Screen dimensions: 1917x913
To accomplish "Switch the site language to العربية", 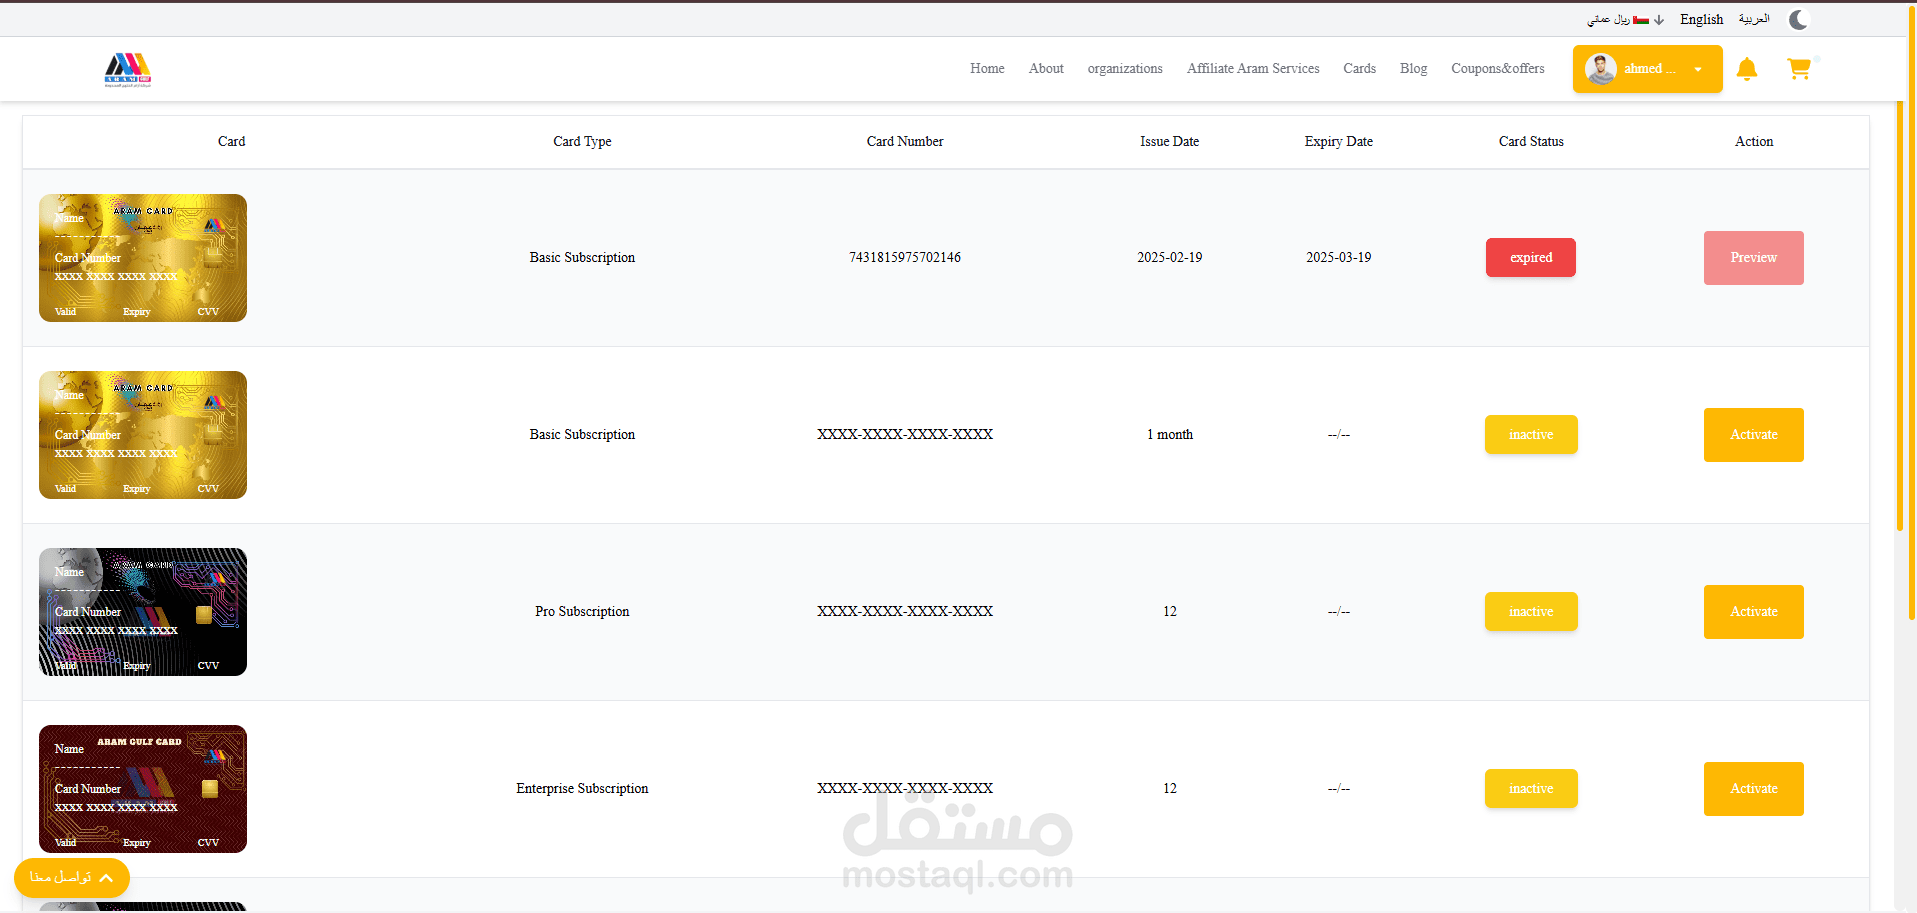I will coord(1754,20).
